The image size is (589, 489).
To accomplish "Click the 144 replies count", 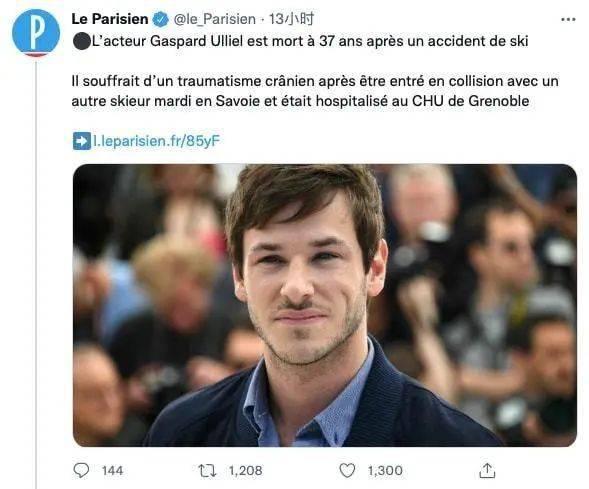I will 112,471.
